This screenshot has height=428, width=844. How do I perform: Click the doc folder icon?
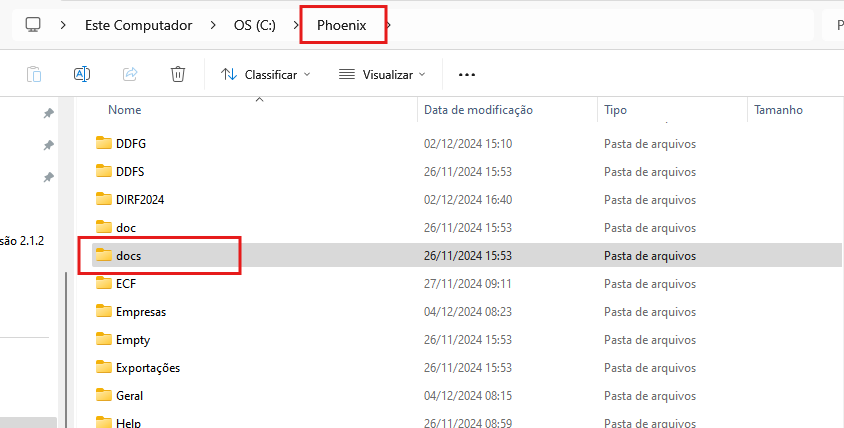(104, 227)
